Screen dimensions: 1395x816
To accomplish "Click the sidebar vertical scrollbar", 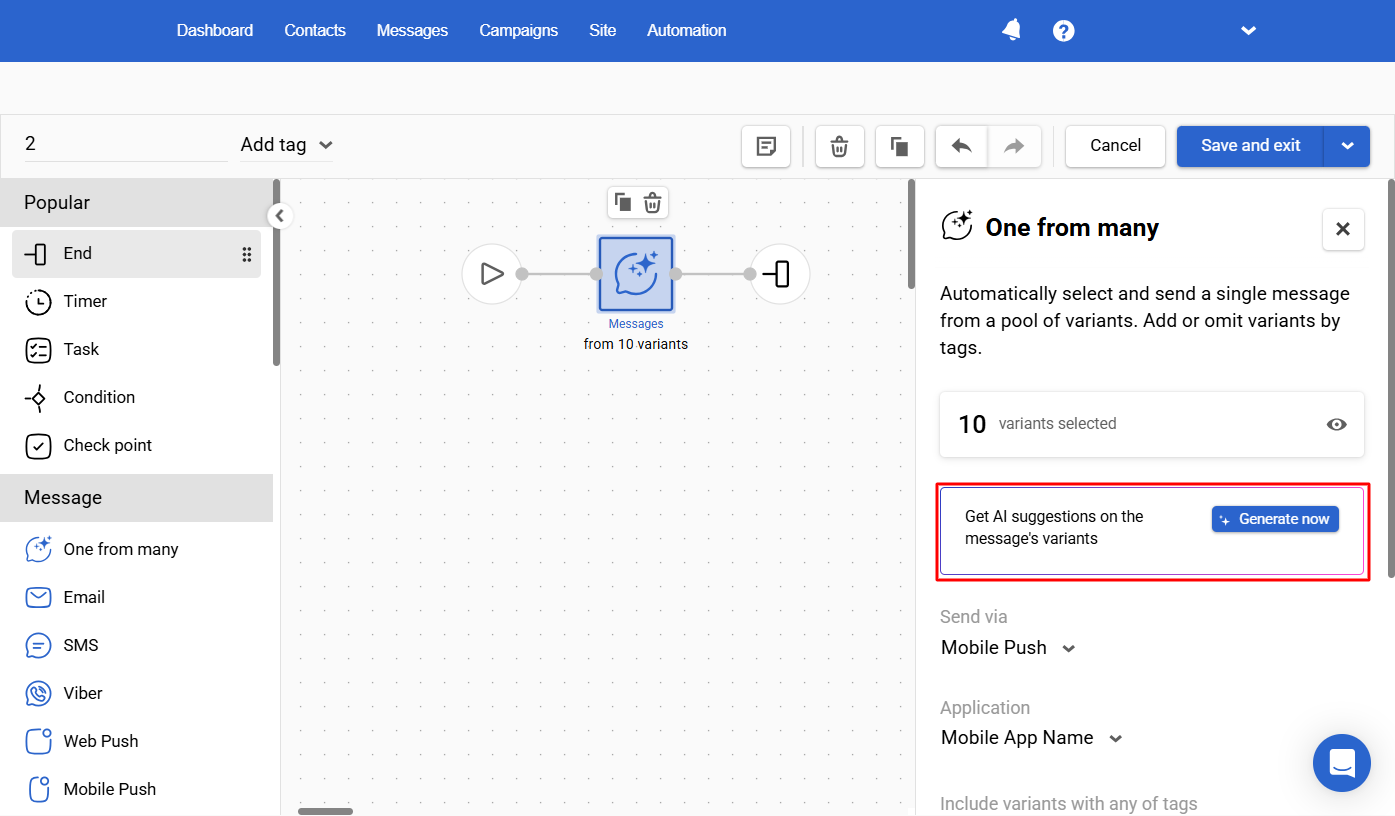I will 276,273.
